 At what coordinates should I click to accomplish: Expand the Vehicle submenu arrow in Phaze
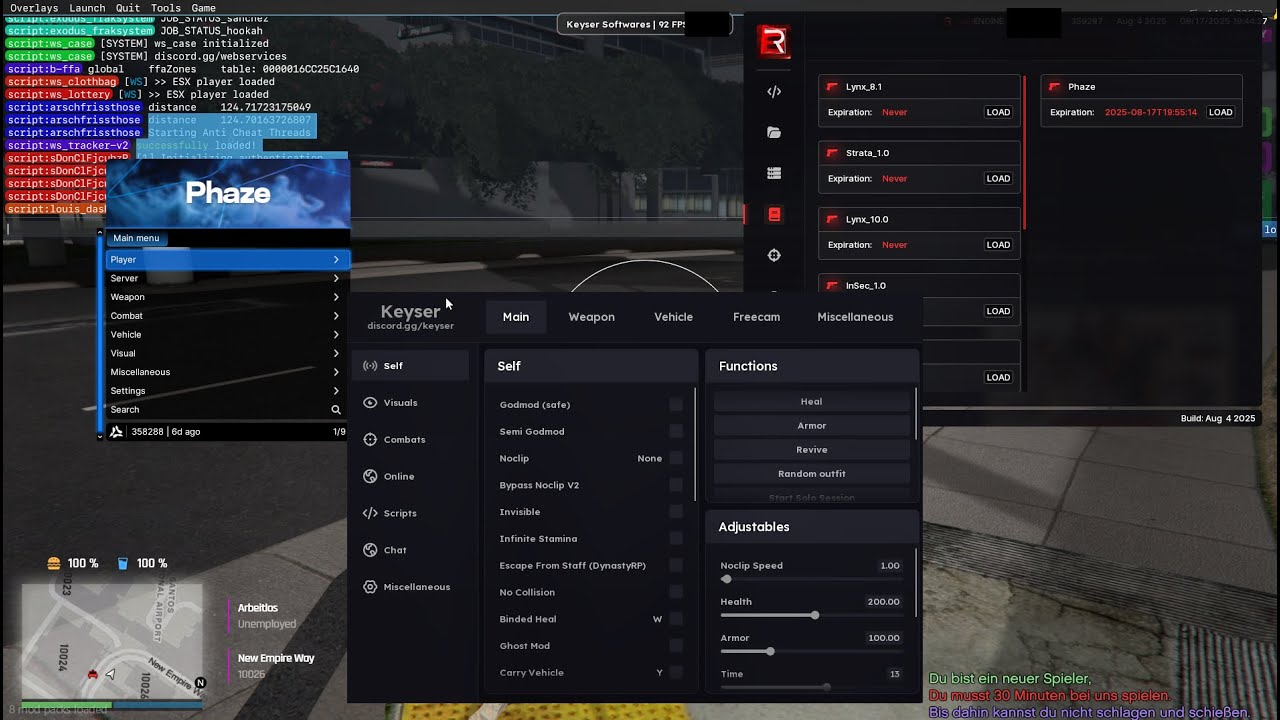336,335
